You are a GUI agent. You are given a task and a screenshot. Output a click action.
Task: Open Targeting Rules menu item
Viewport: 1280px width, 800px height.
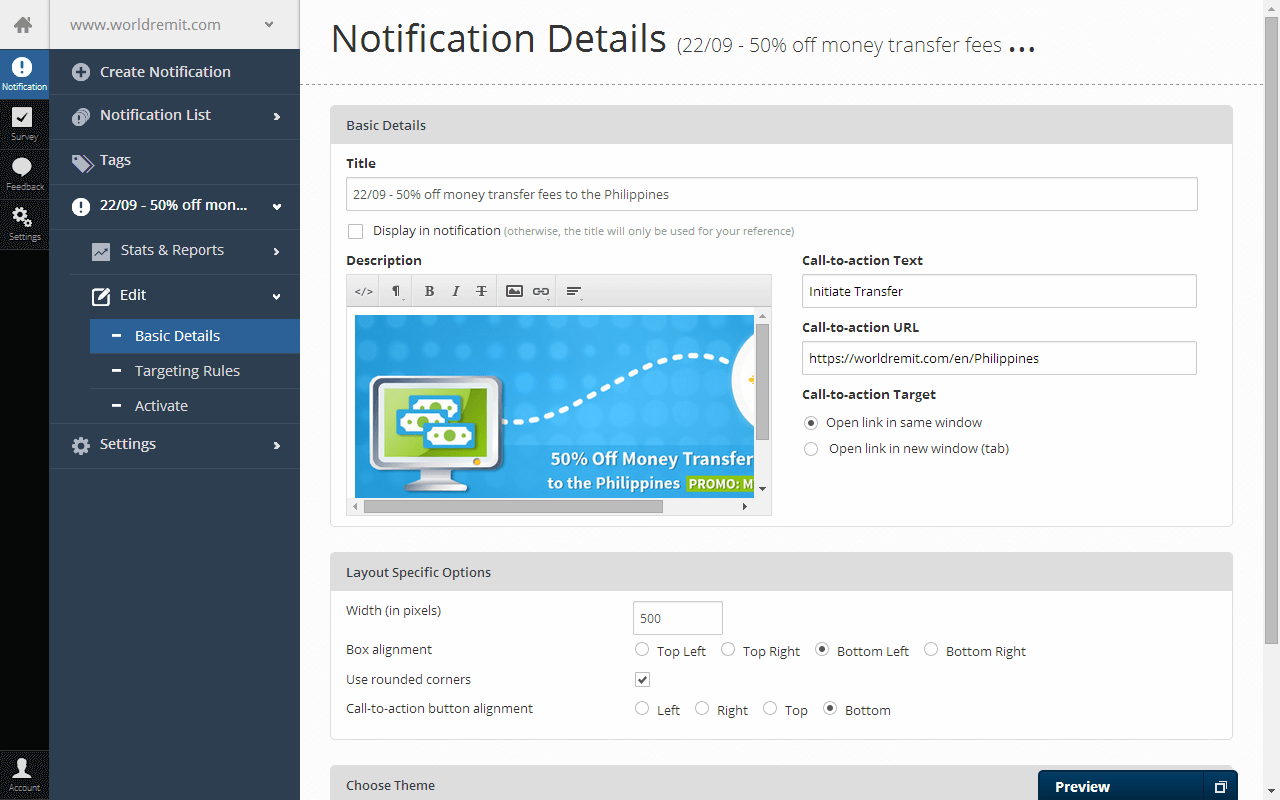pos(187,371)
